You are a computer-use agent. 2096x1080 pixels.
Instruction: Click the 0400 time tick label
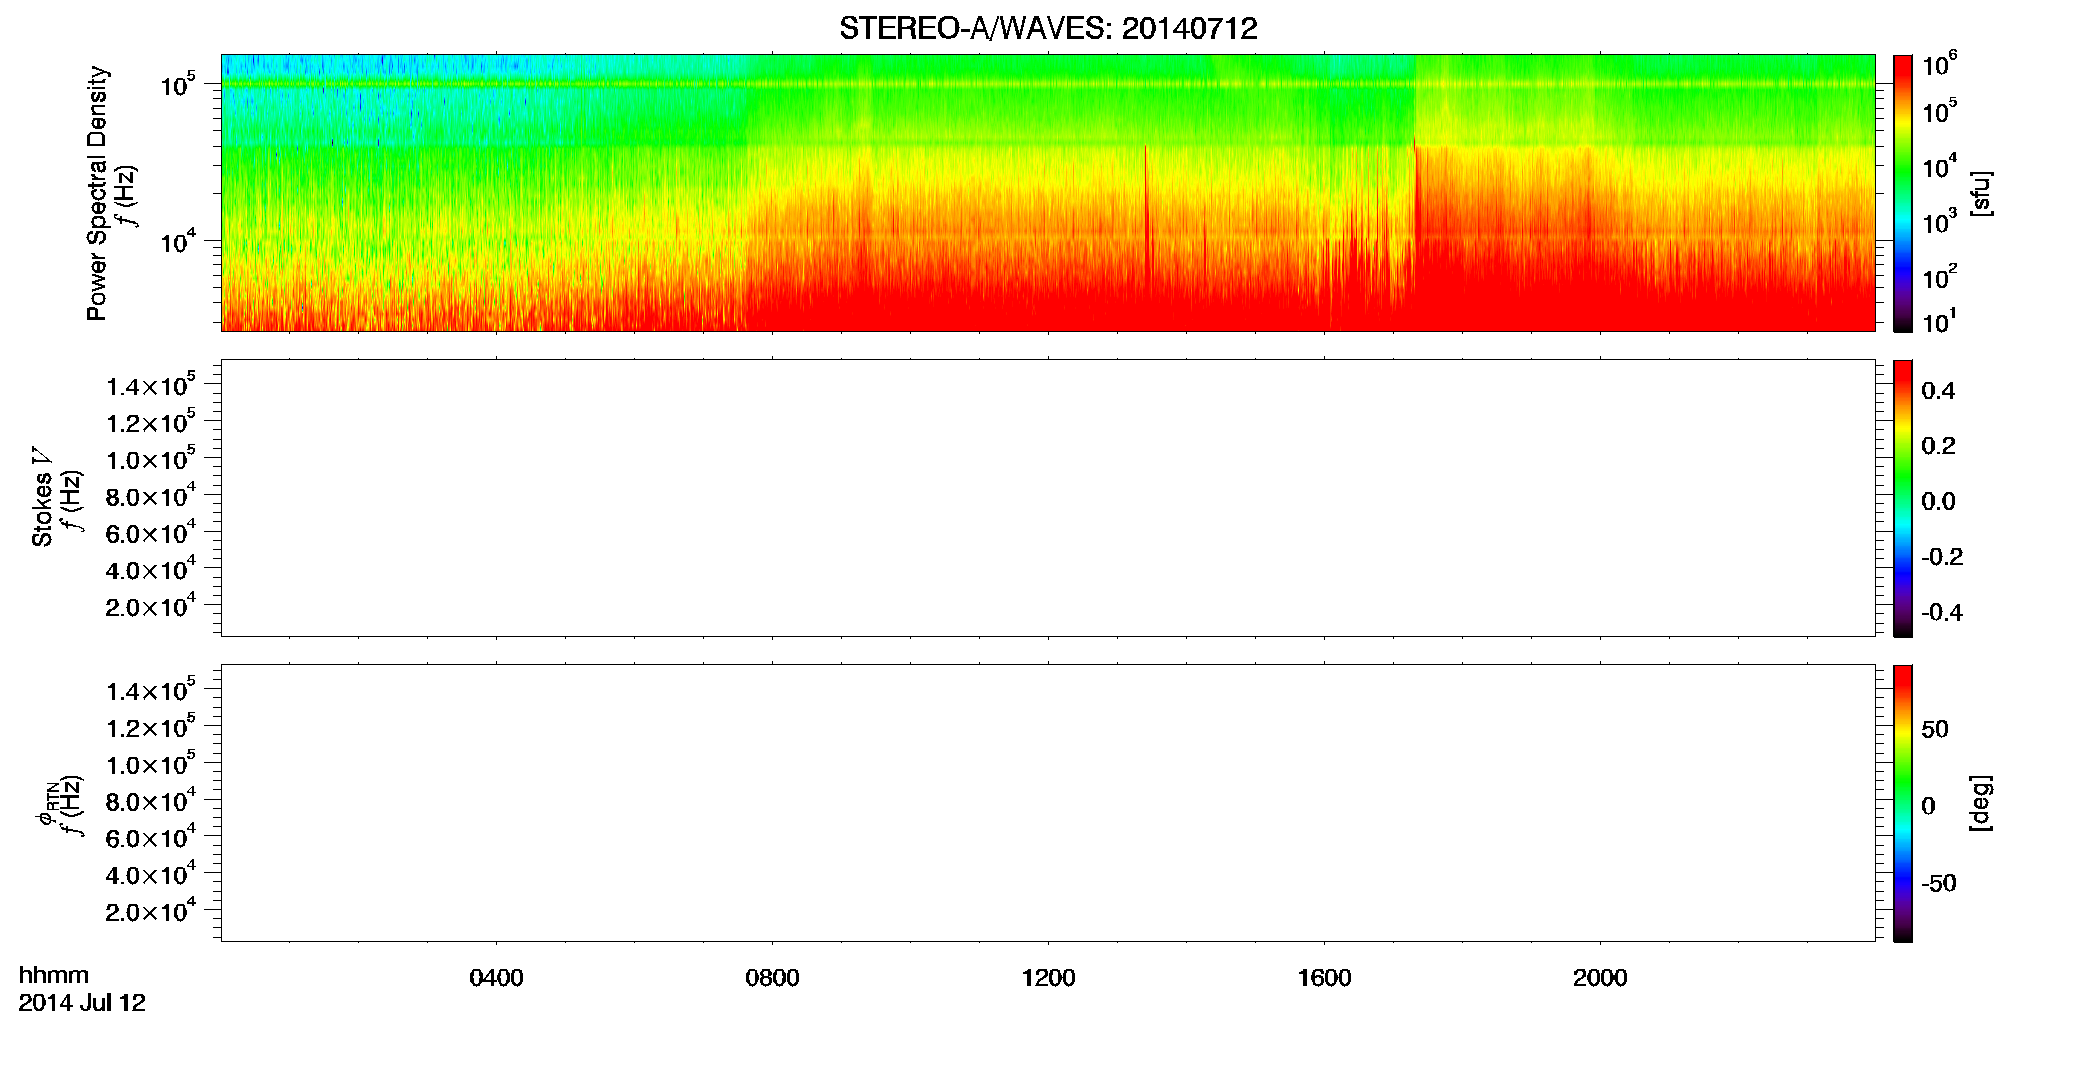pyautogui.click(x=496, y=978)
